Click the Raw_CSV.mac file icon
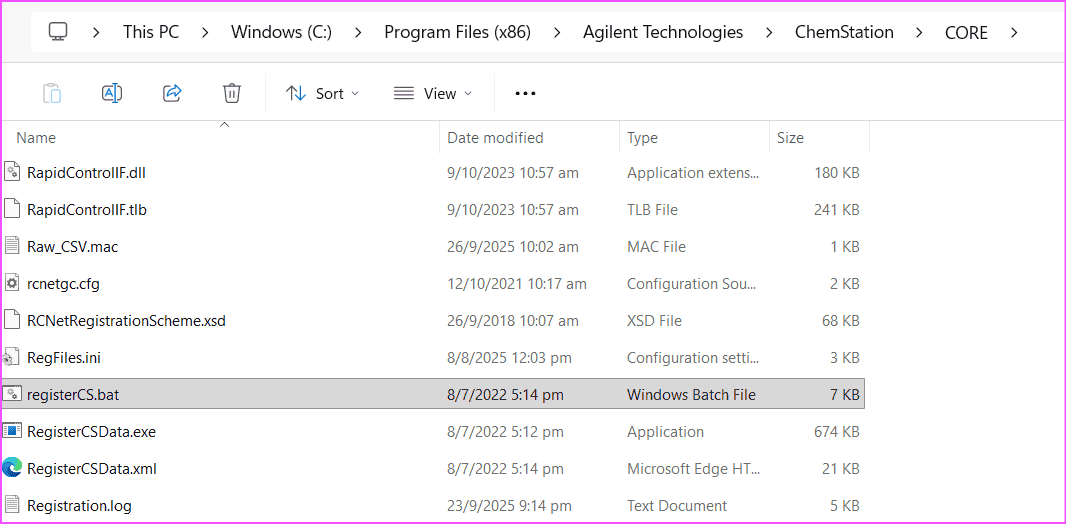The height and width of the screenshot is (524, 1066). click(x=12, y=246)
